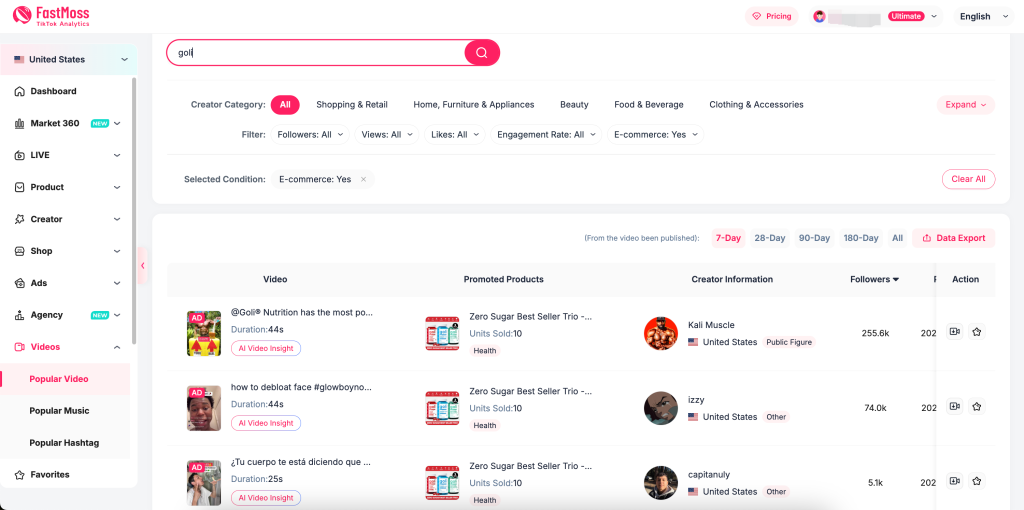
Task: Favorite the Kali Muscle video with star icon
Action: pyautogui.click(x=976, y=332)
